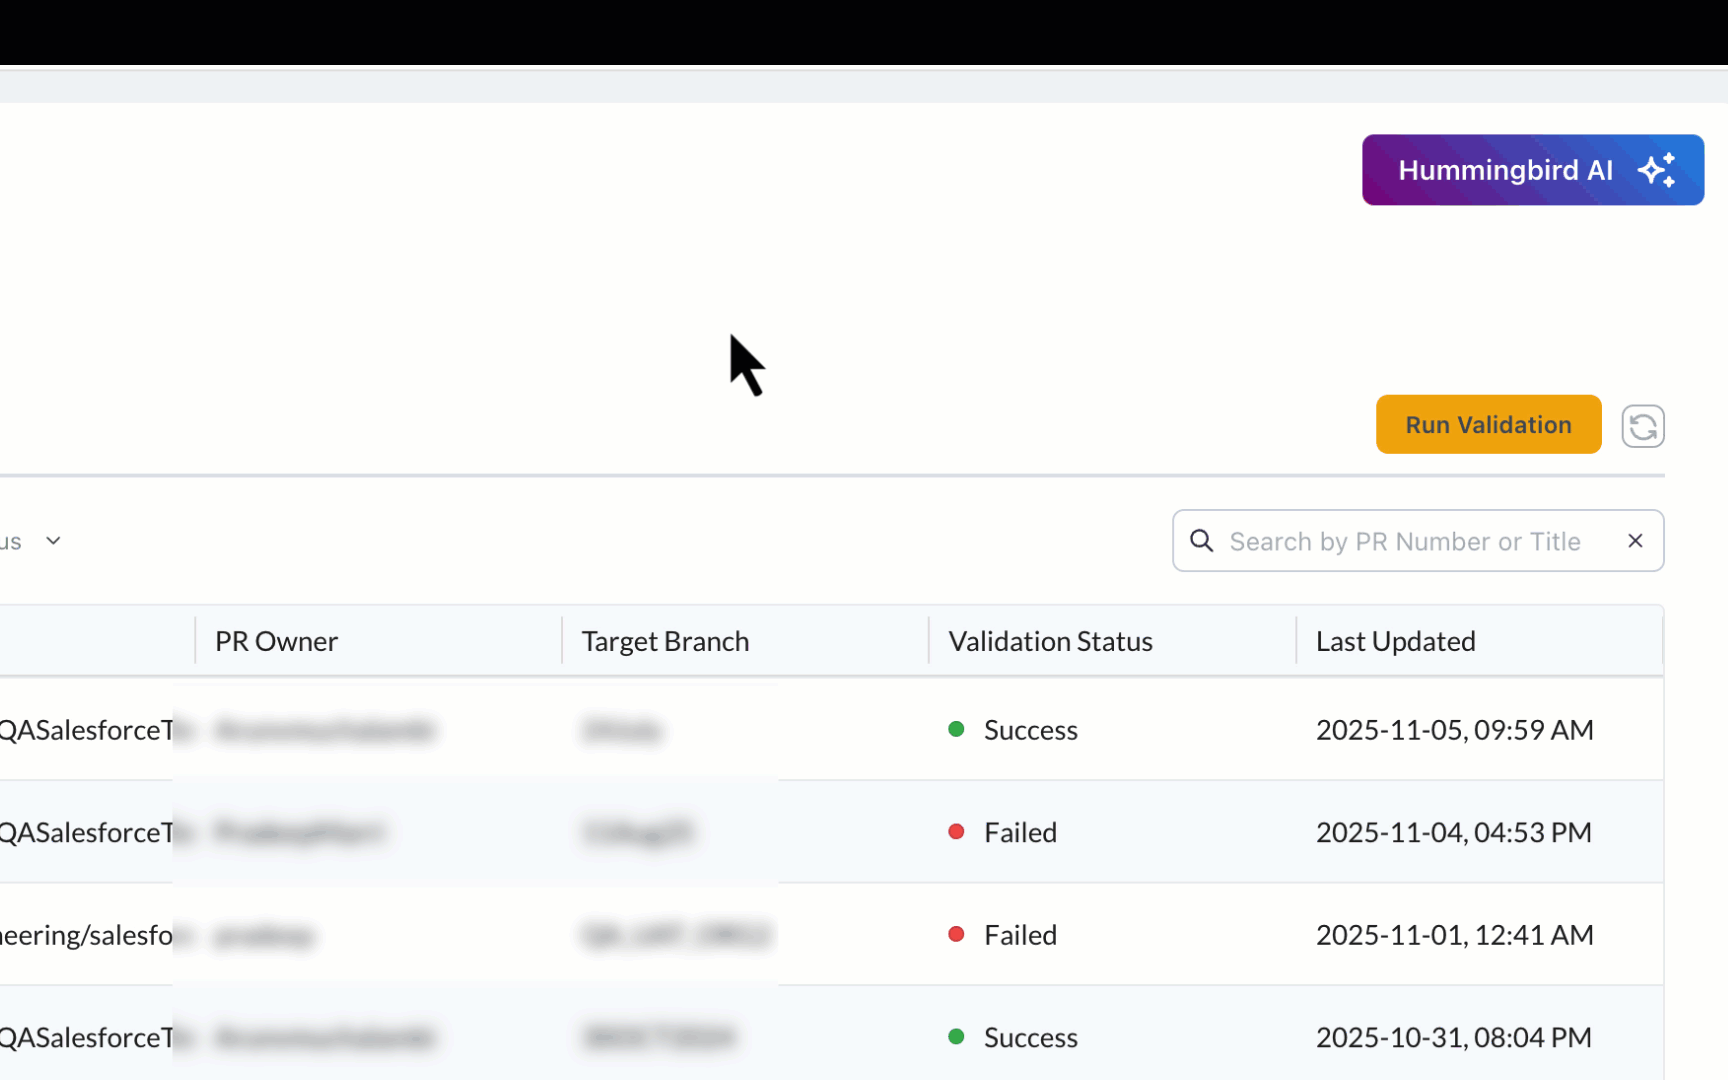Click the Run Validation button
Image resolution: width=1728 pixels, height=1080 pixels.
pos(1487,425)
